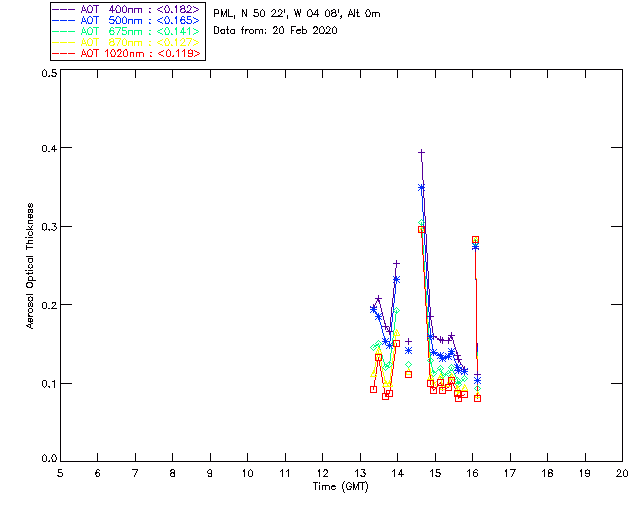
Task: Click the 'Time (GMT)' axis title
Action: (340, 487)
